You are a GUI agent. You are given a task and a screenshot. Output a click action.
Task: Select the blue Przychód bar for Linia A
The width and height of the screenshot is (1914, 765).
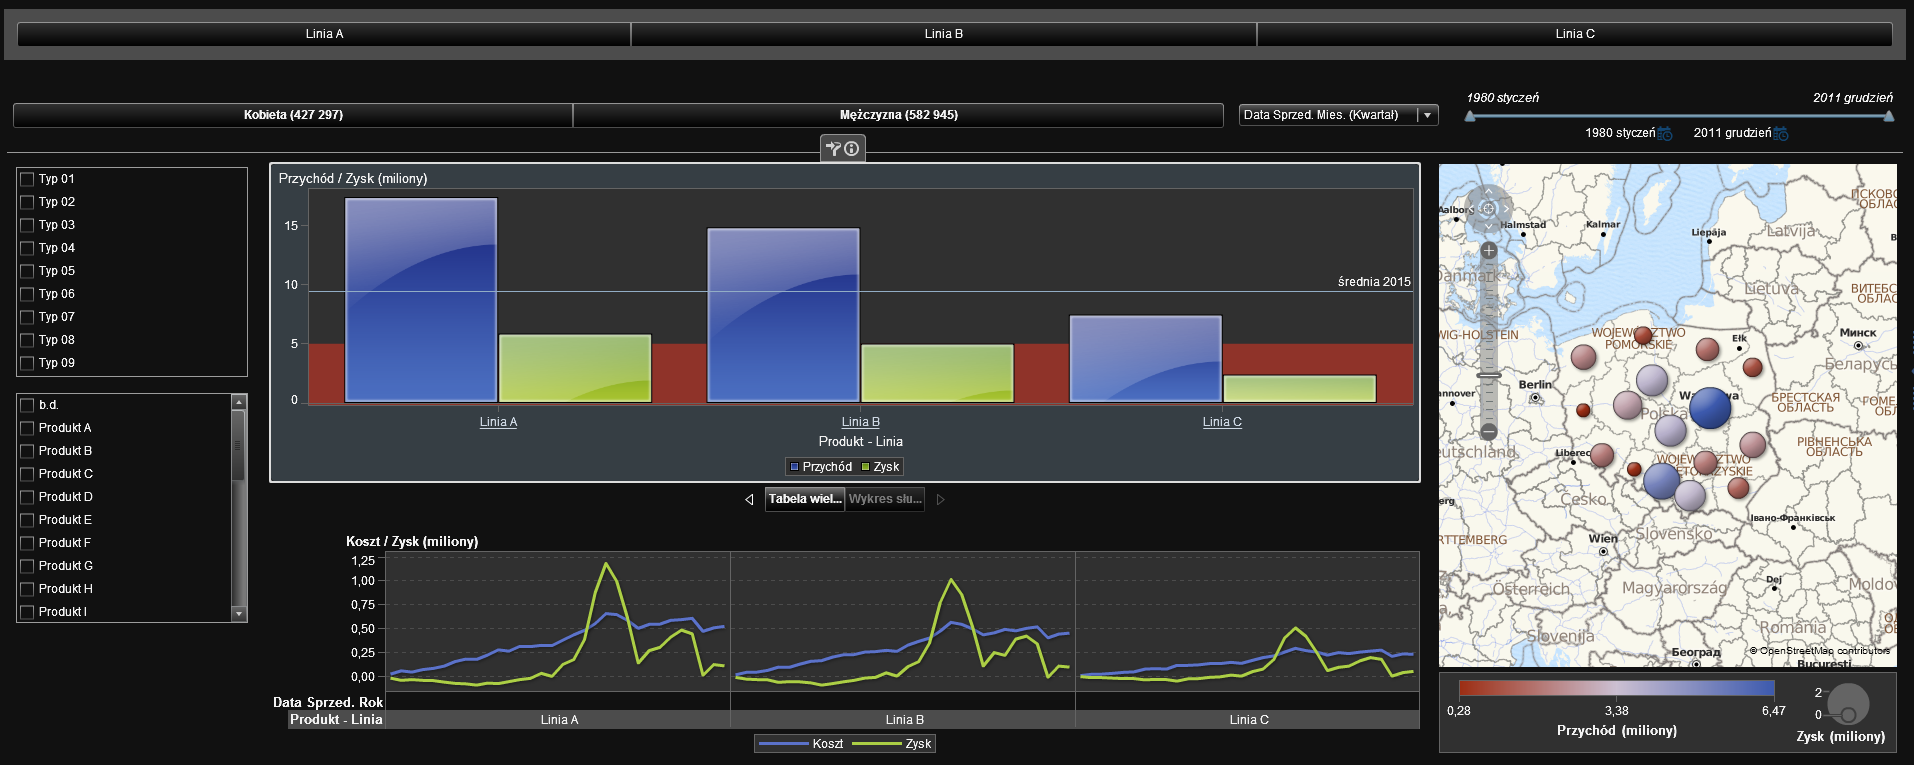(421, 300)
